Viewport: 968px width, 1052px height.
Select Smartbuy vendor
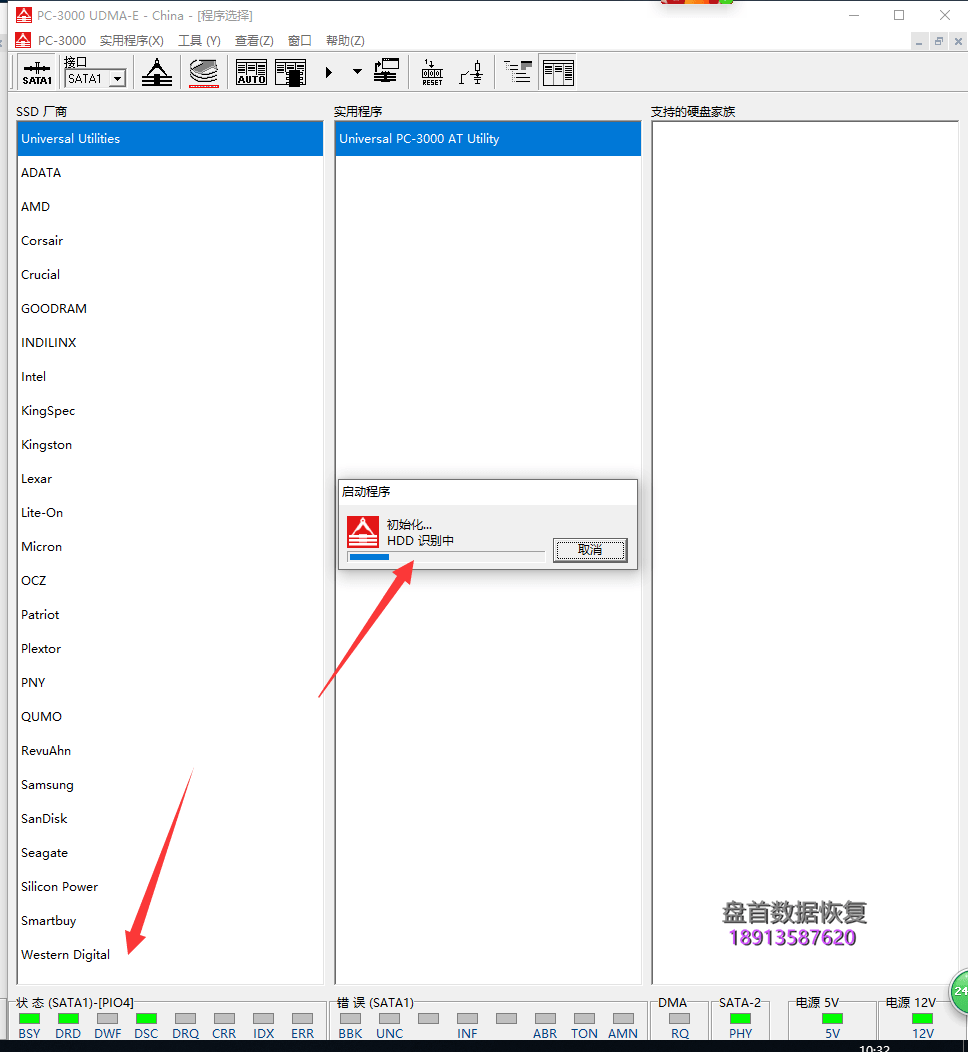pos(170,920)
